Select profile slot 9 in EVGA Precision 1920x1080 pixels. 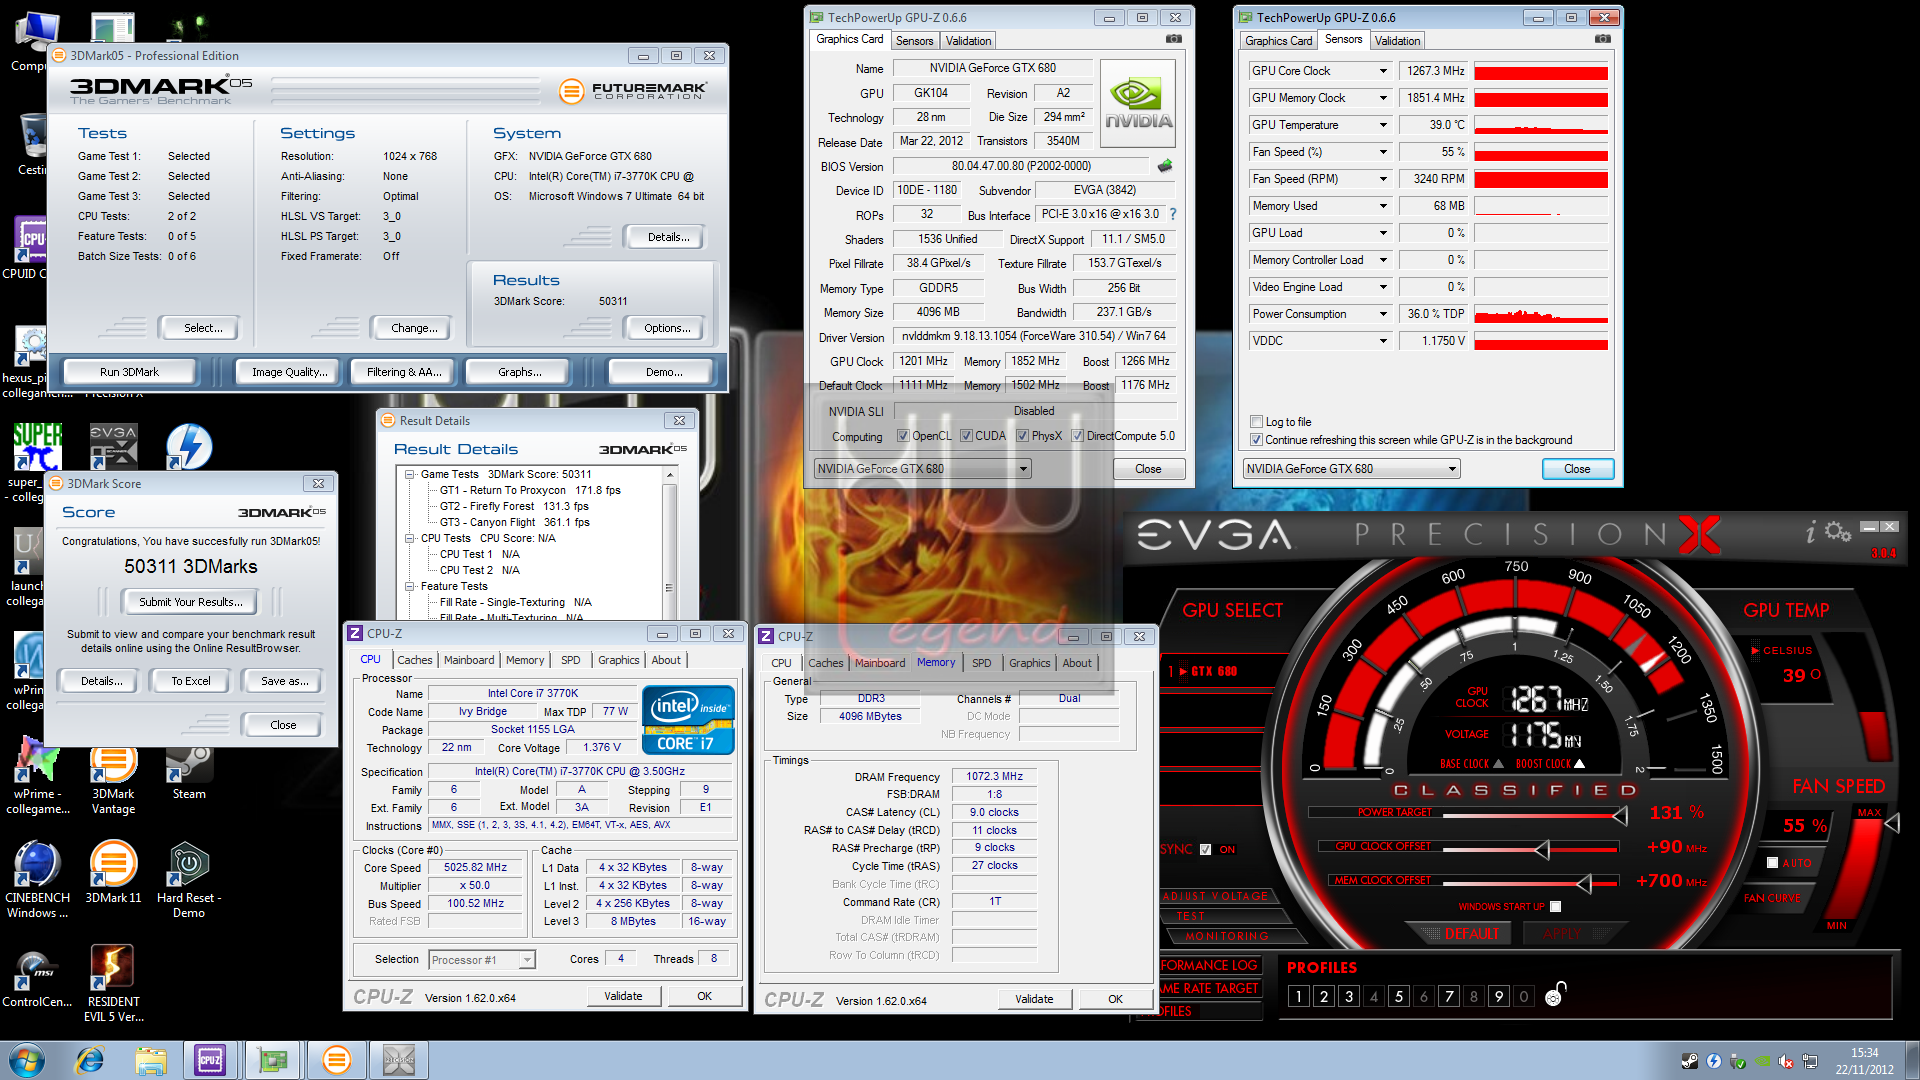[1498, 996]
